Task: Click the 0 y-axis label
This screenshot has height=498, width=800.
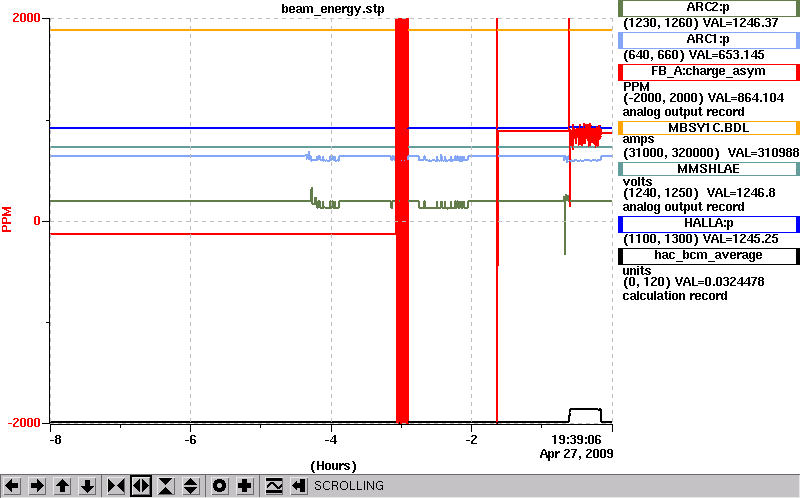Action: [37, 221]
